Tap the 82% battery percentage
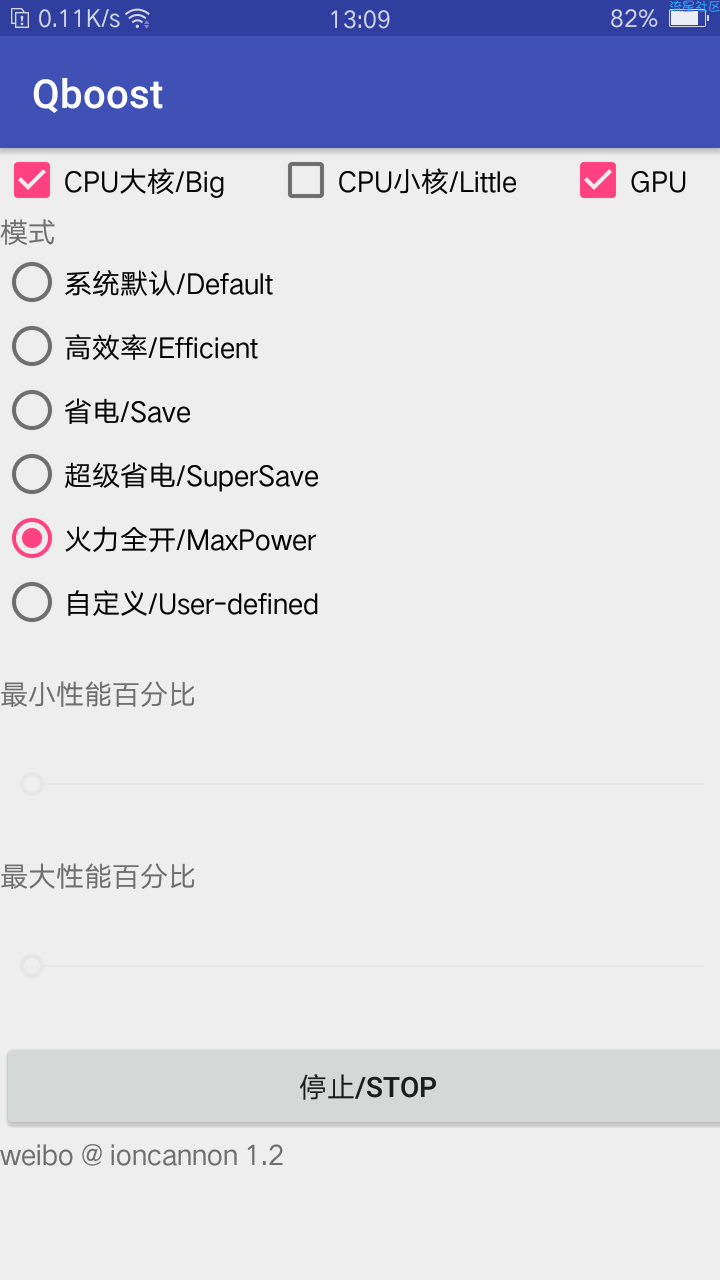The image size is (720, 1280). [634, 18]
